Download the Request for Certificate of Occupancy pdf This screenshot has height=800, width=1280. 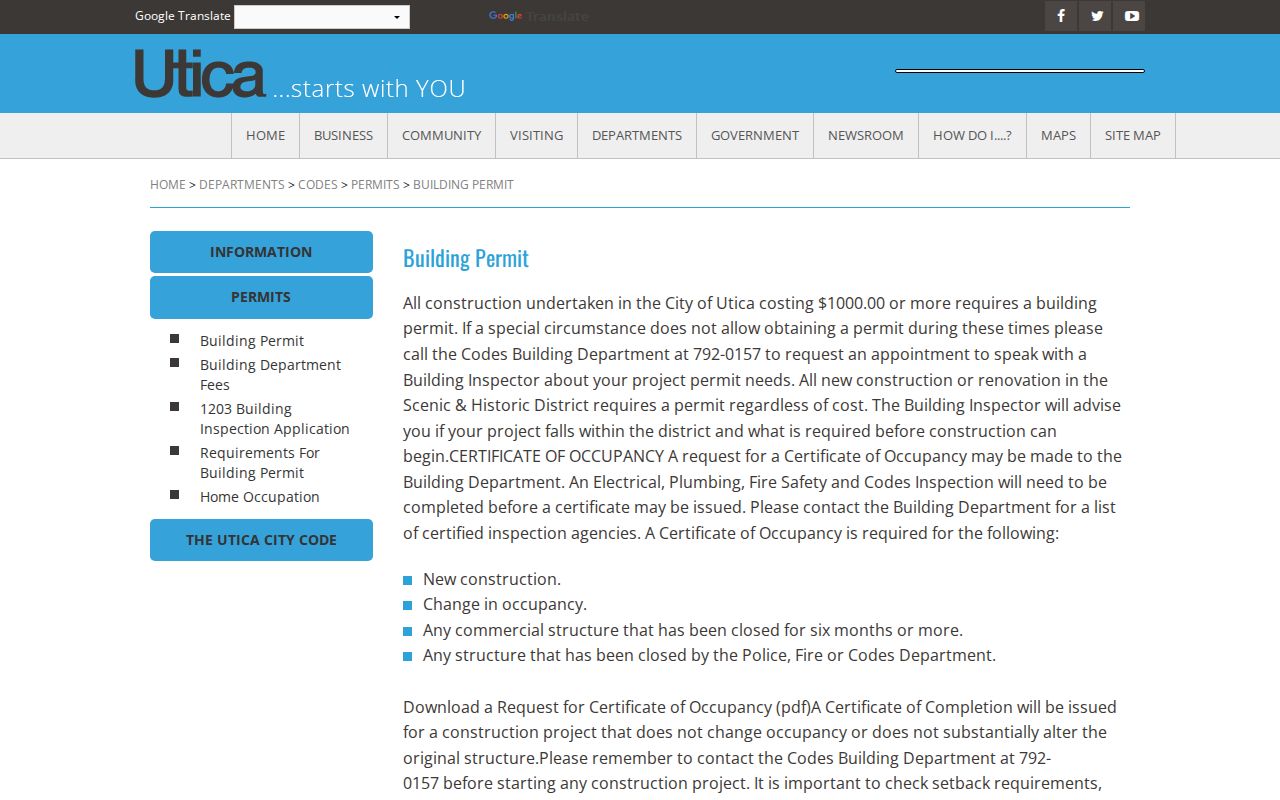click(607, 707)
